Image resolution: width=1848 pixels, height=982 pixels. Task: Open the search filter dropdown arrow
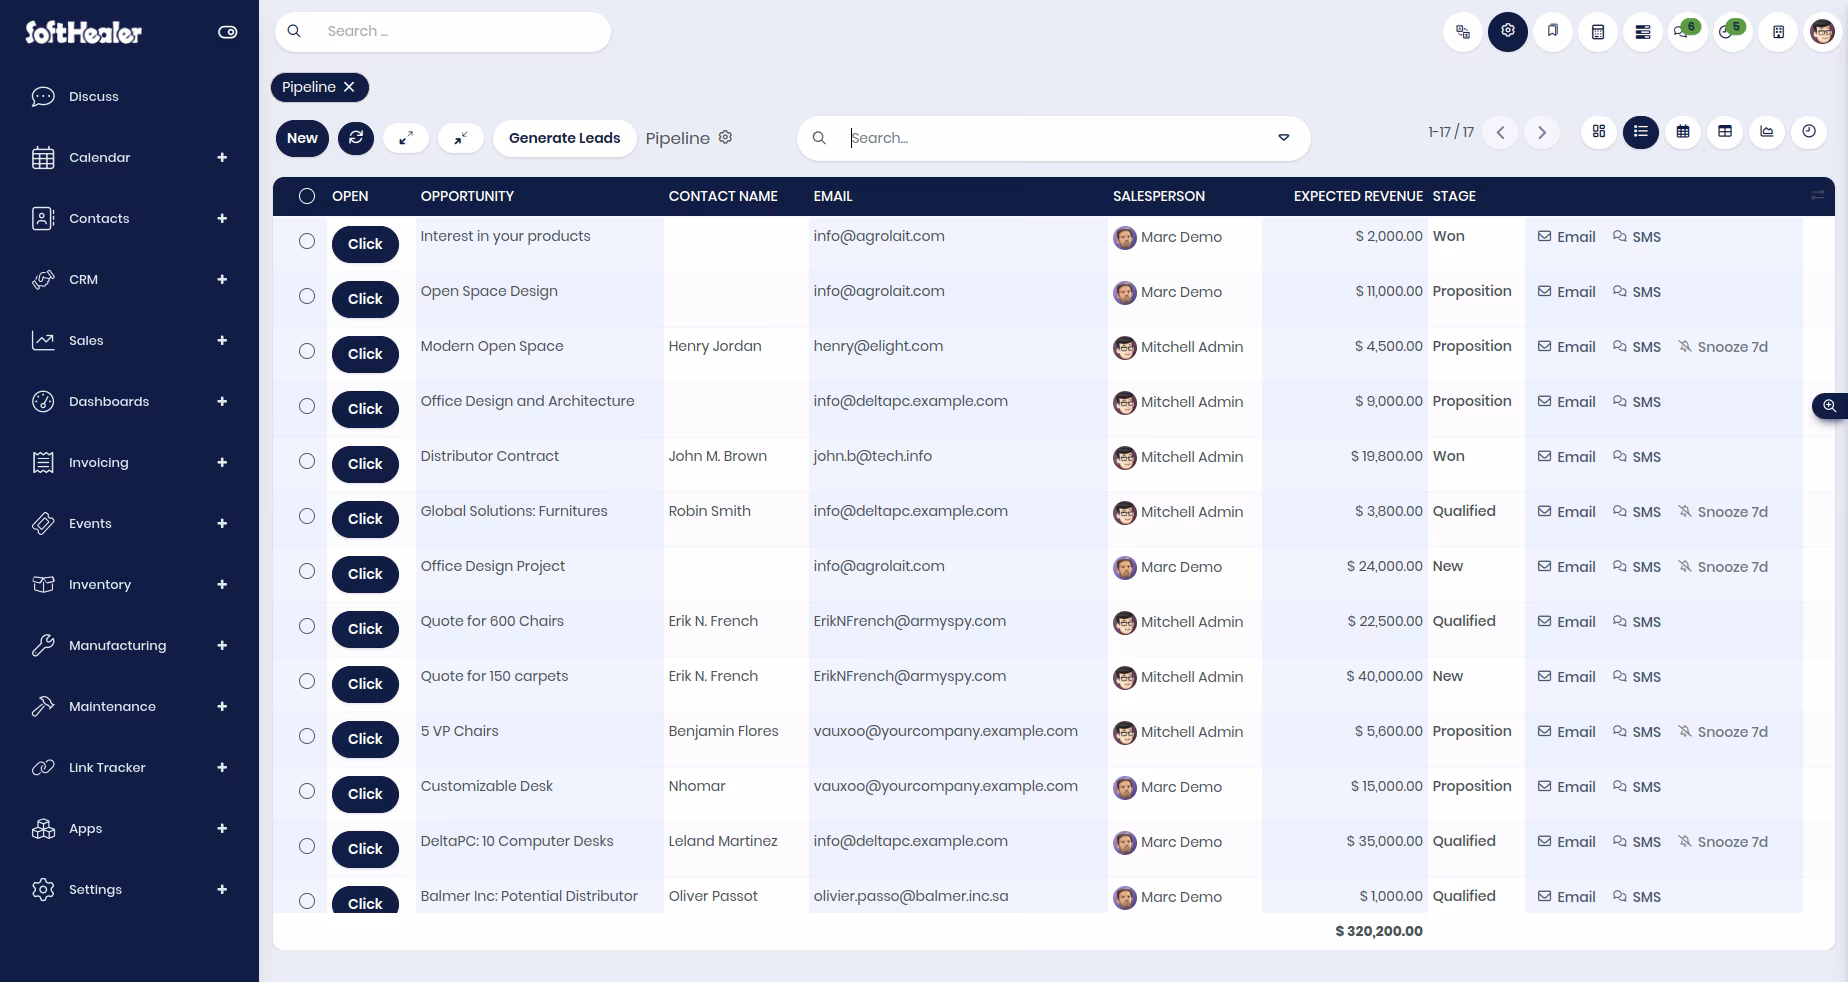(1284, 138)
